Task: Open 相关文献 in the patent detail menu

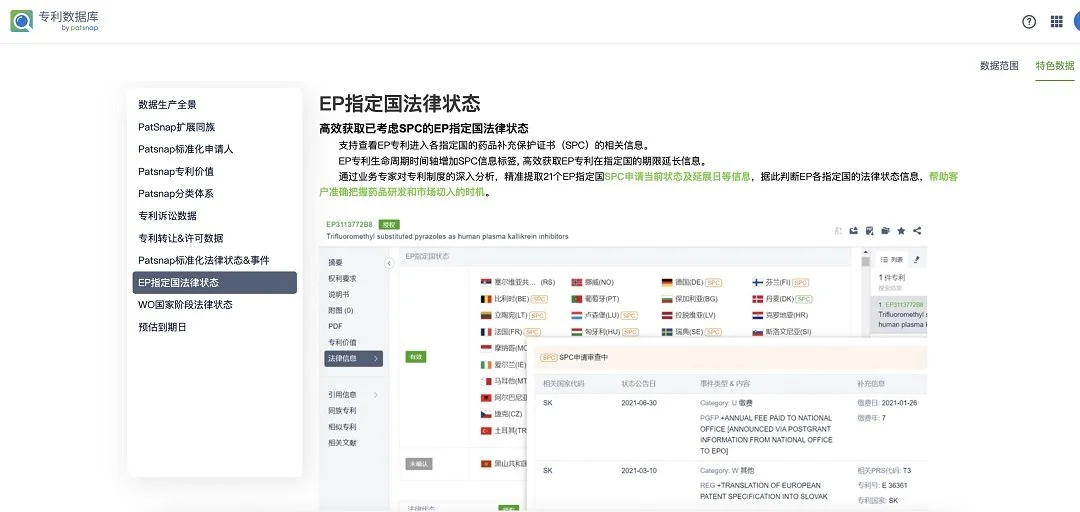Action: click(x=342, y=442)
